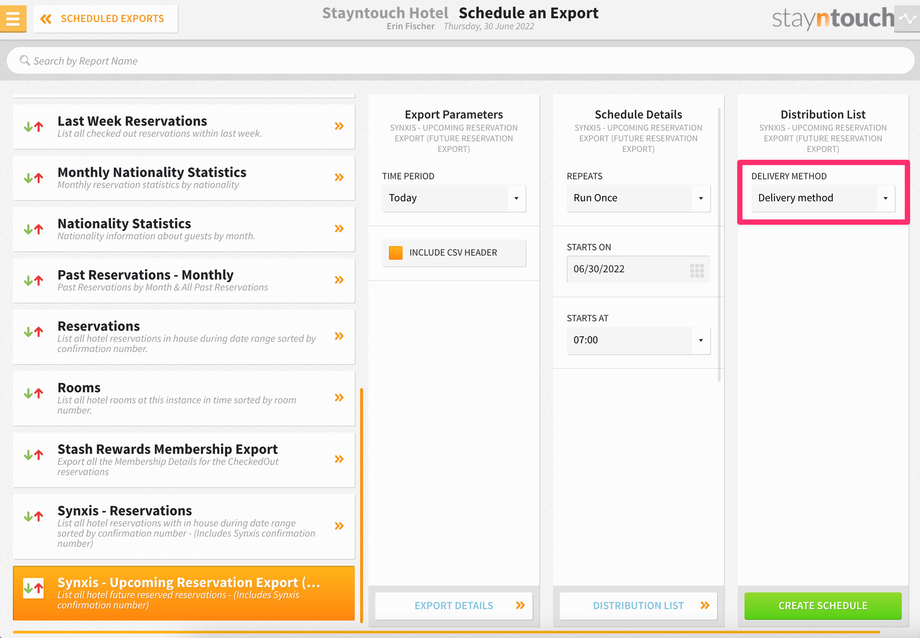This screenshot has width=920, height=638.
Task: Focus the Search by Report Name field
Action: pos(460,60)
